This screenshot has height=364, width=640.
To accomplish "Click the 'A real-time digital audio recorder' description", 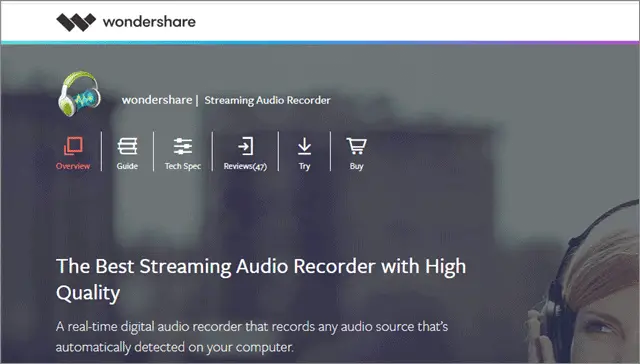I will pyautogui.click(x=252, y=337).
